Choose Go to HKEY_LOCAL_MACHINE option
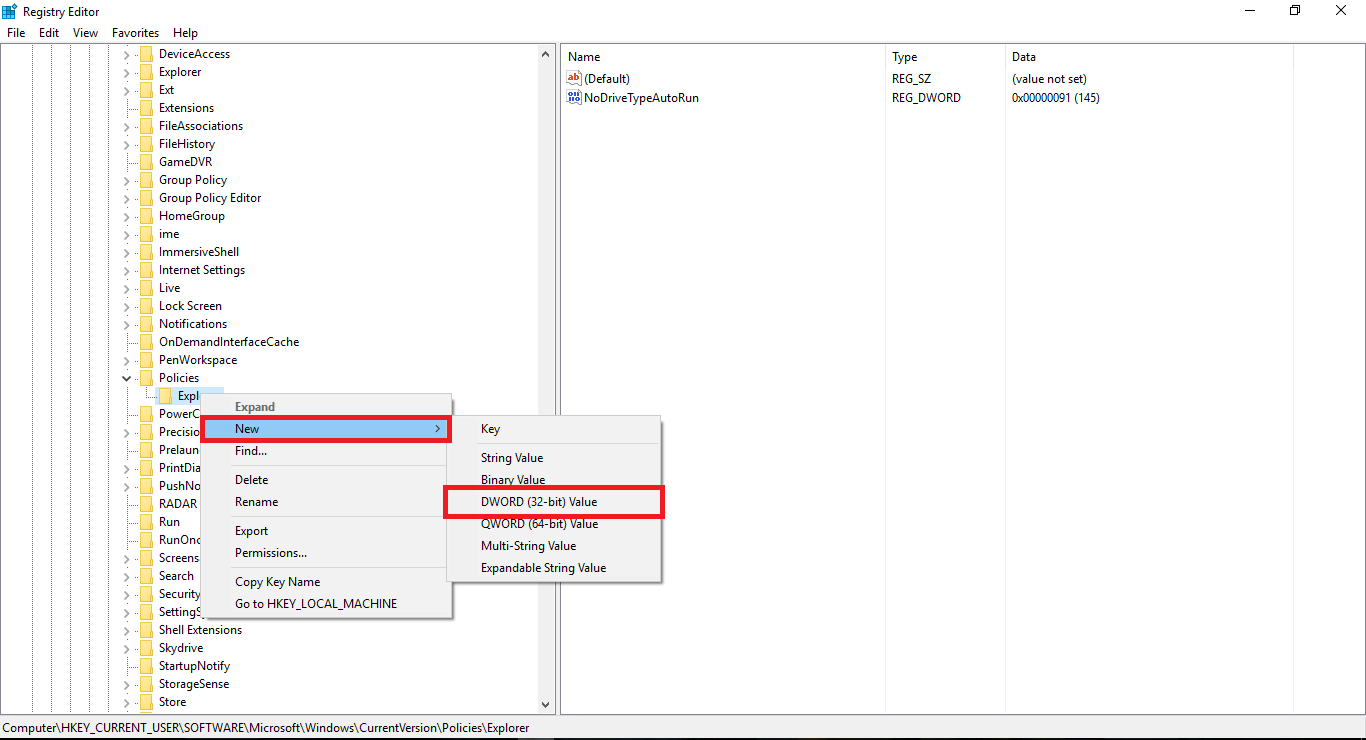 (315, 603)
